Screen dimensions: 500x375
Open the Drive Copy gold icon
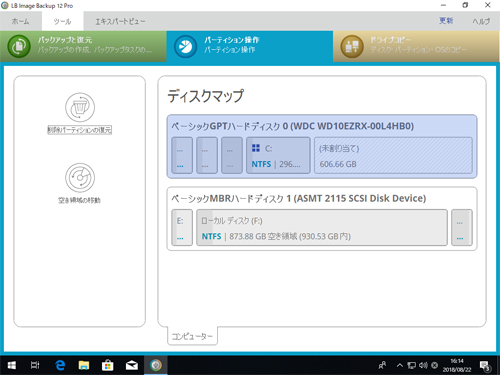[x=352, y=46]
